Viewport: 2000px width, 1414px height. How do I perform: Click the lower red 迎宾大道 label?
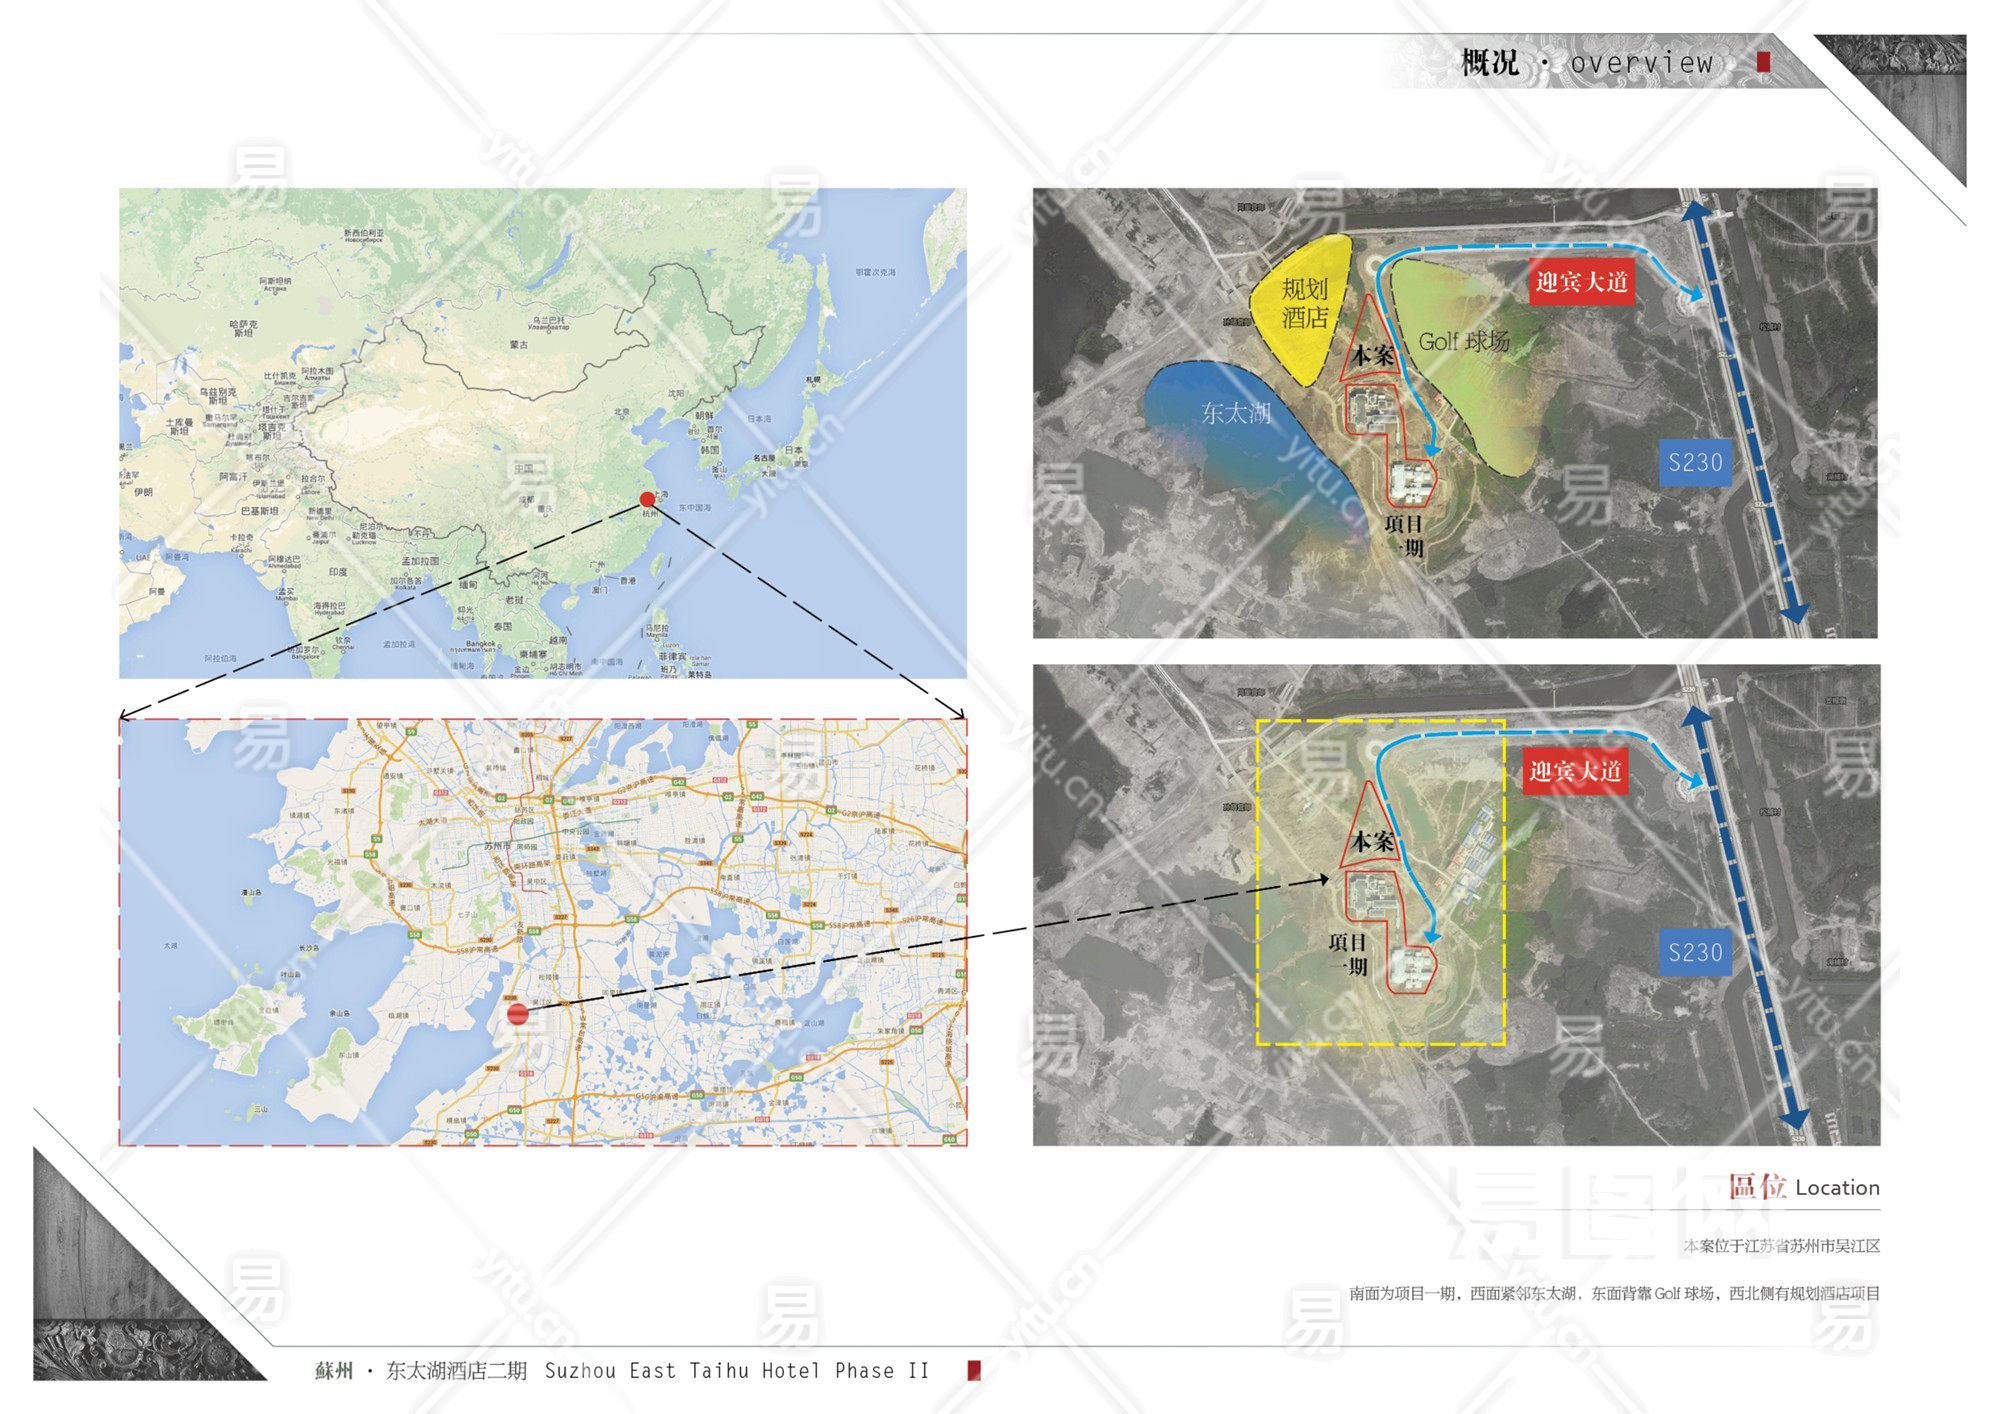click(1575, 771)
